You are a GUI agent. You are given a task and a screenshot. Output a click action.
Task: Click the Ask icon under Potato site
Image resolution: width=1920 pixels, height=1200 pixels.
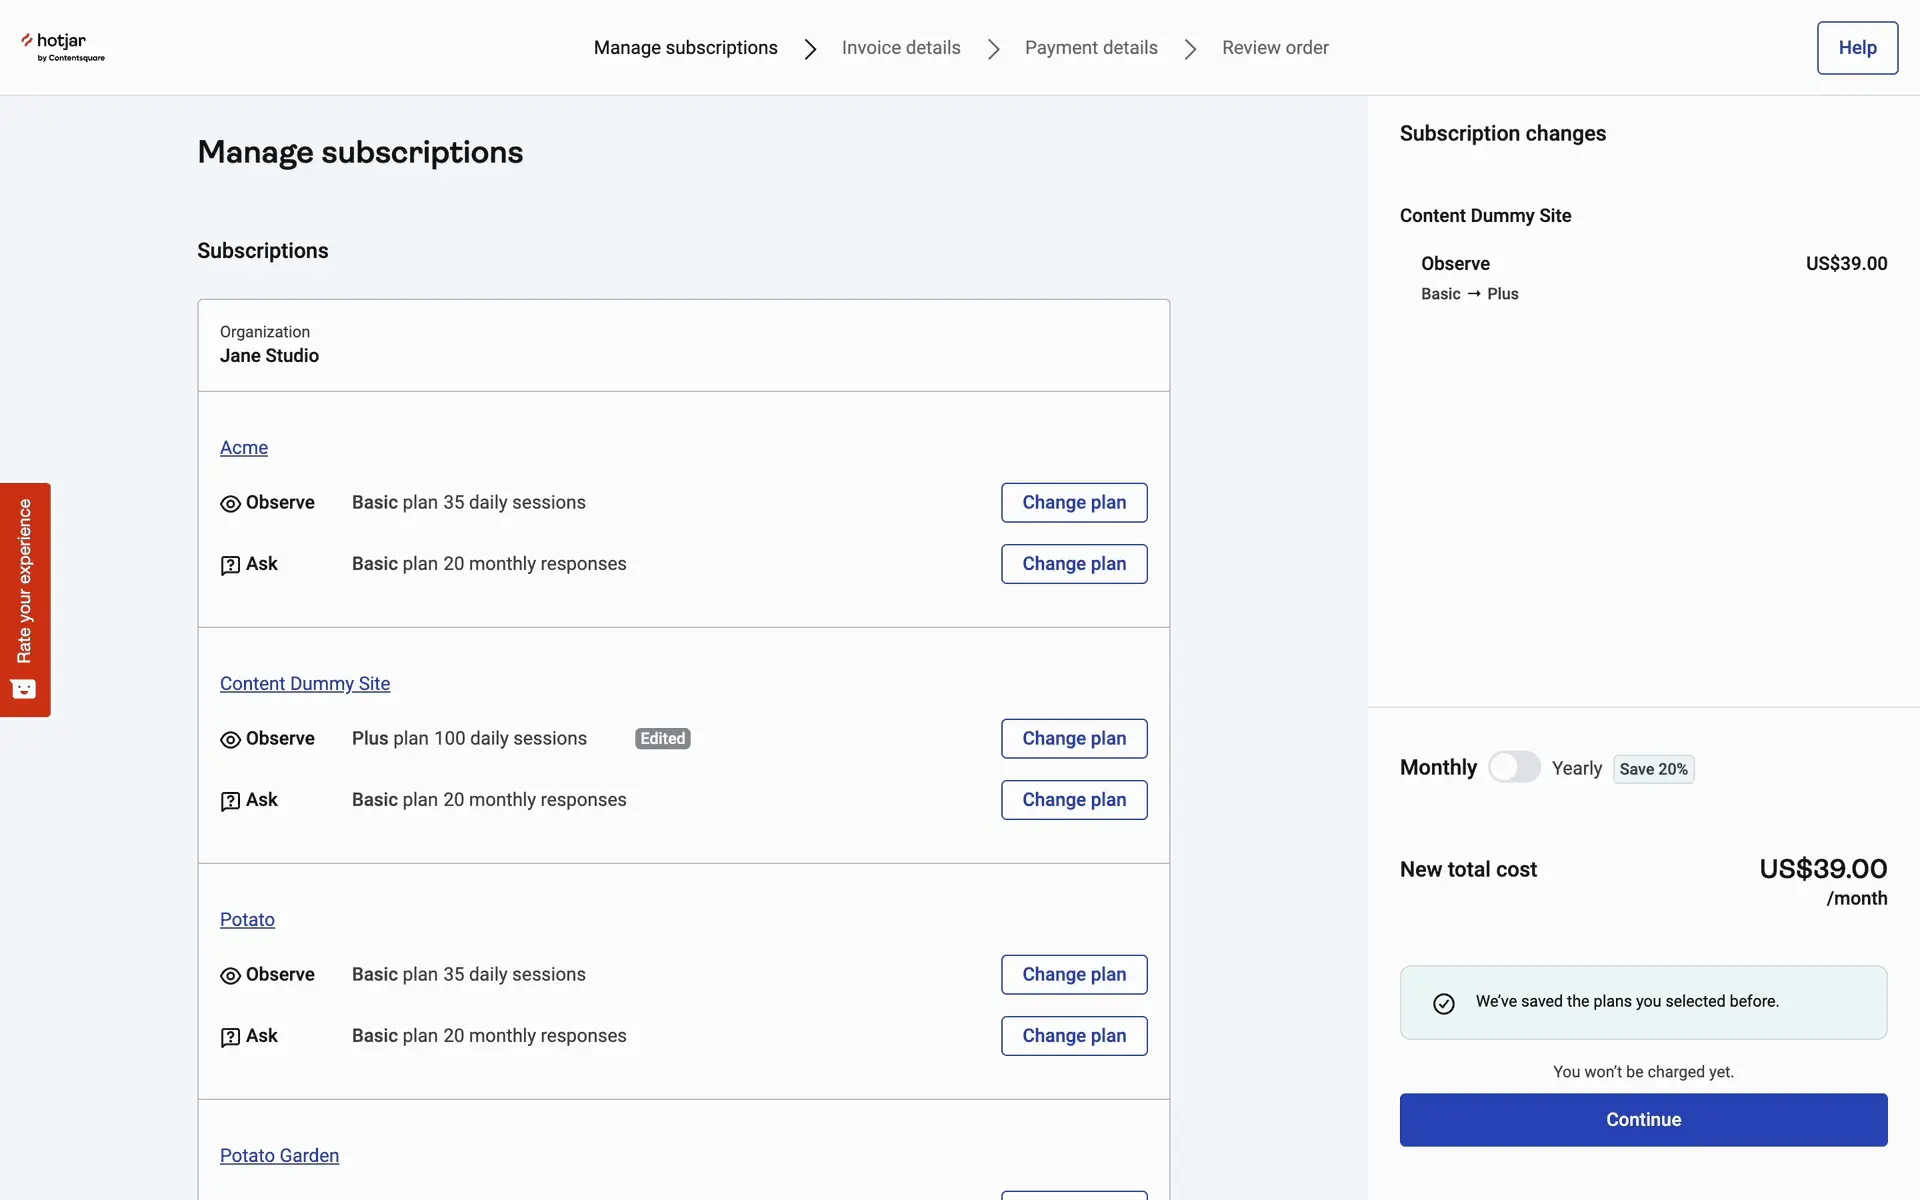[x=230, y=1037]
